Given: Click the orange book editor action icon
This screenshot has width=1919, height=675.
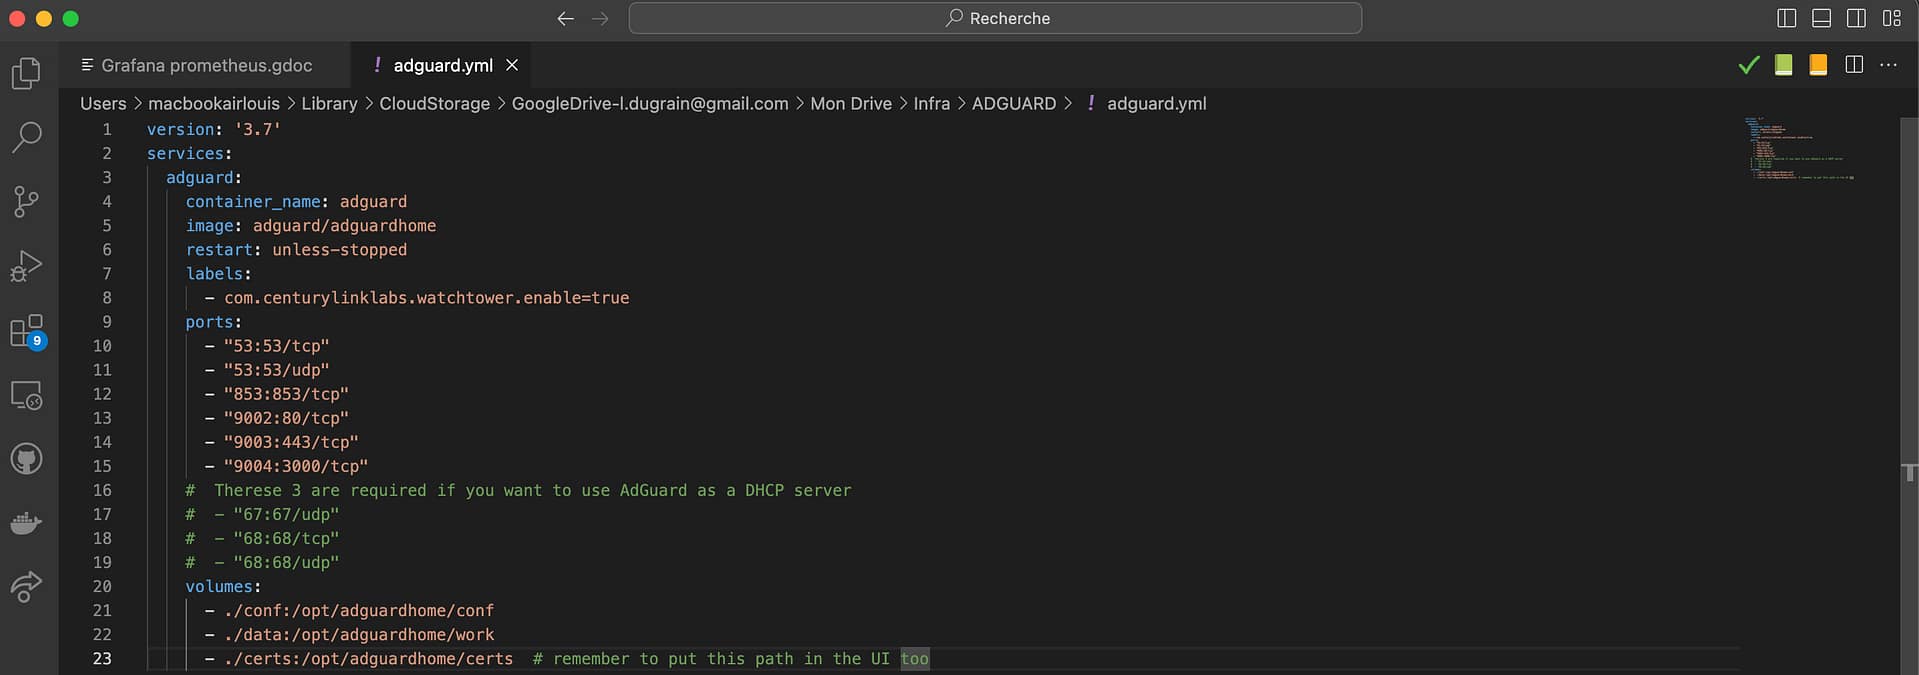Looking at the screenshot, I should coord(1818,65).
